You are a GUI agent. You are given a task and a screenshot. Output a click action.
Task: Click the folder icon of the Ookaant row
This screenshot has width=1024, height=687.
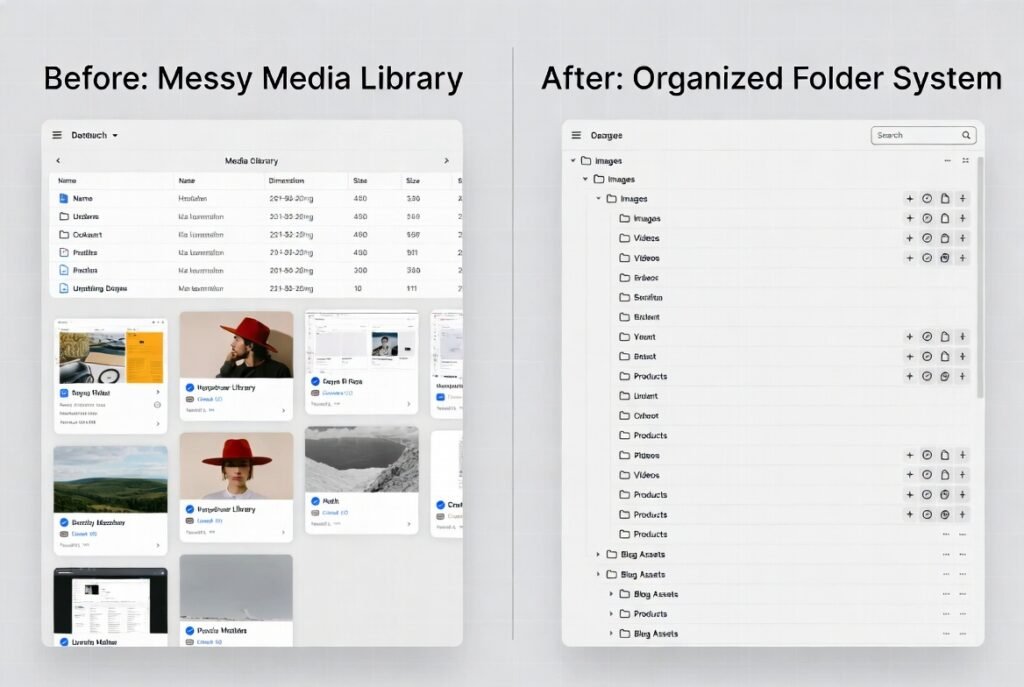pos(64,234)
